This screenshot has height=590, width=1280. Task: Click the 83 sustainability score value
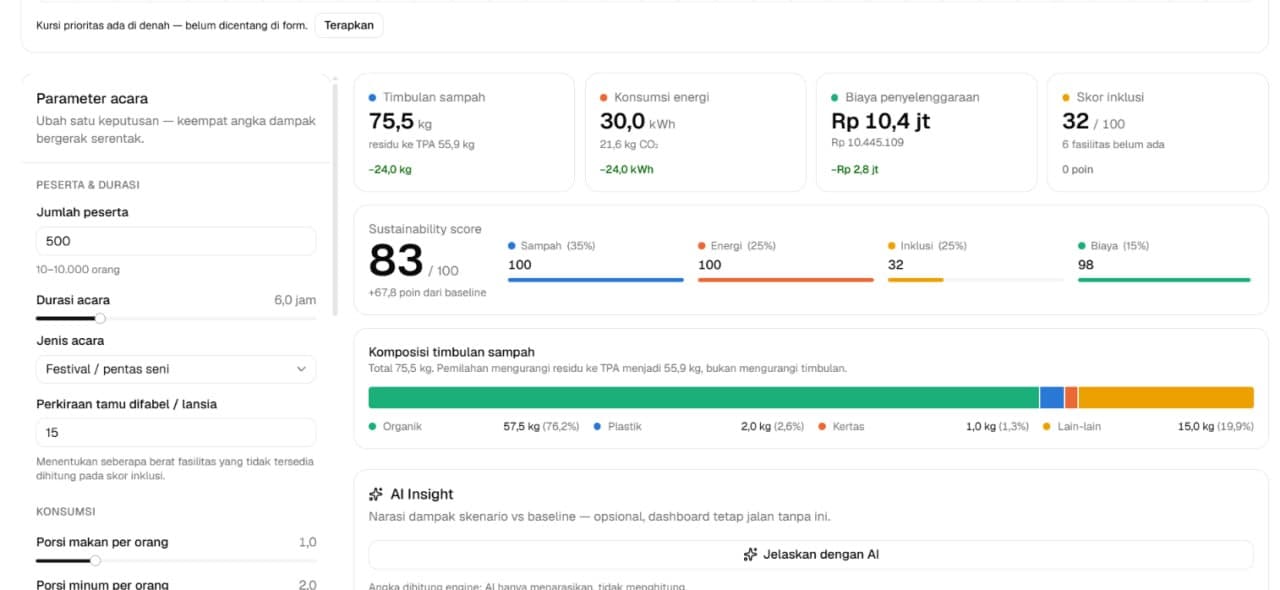[x=396, y=260]
